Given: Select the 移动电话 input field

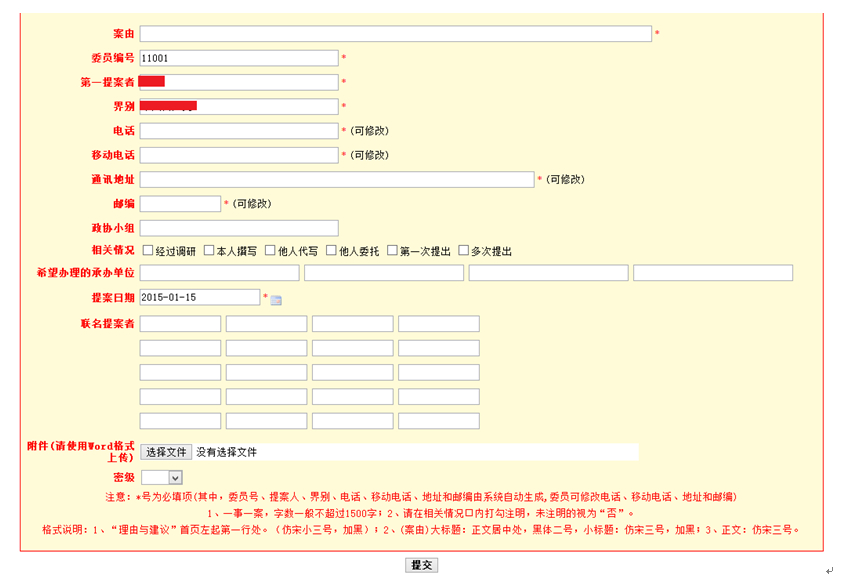Looking at the screenshot, I should click(x=239, y=155).
